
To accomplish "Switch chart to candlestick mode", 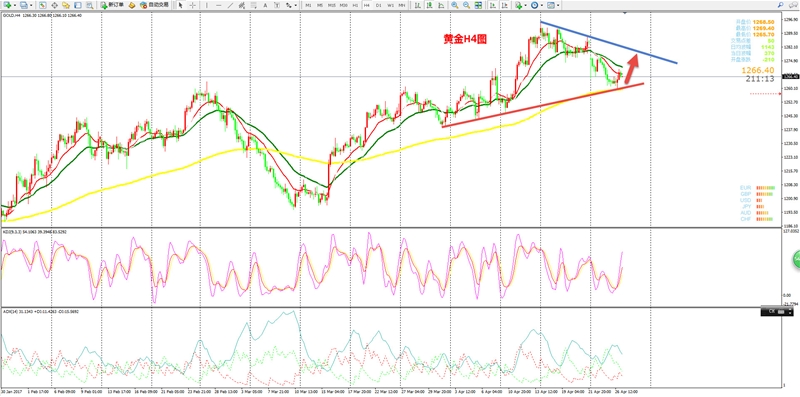I will tap(430, 5).
